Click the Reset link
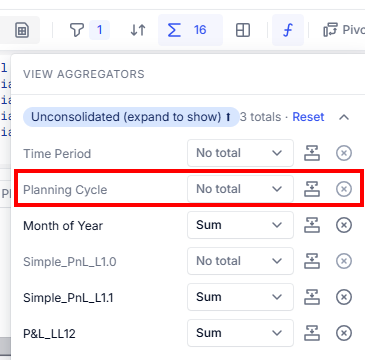This screenshot has width=365, height=360. coord(308,117)
